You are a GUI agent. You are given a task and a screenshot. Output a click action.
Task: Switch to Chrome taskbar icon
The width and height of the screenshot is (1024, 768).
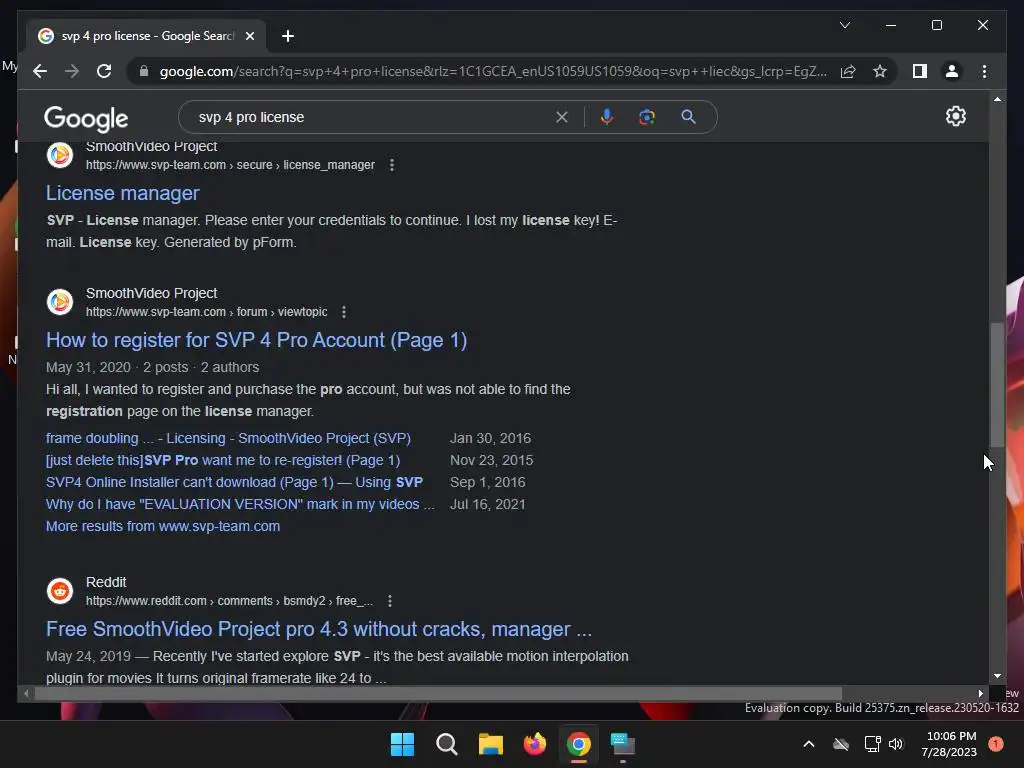[579, 744]
